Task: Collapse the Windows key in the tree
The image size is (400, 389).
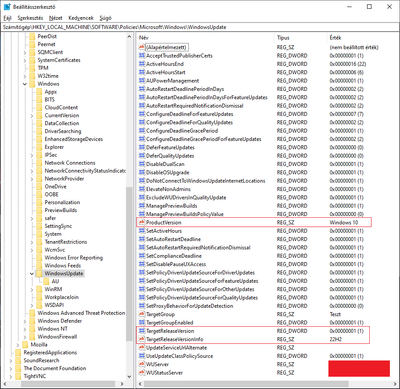Action: (x=25, y=84)
